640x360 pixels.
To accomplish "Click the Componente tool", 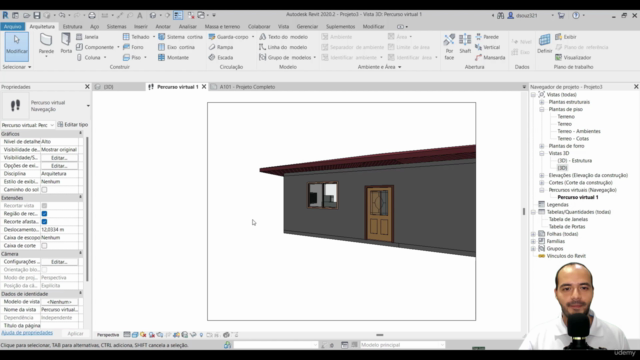I will (95, 47).
